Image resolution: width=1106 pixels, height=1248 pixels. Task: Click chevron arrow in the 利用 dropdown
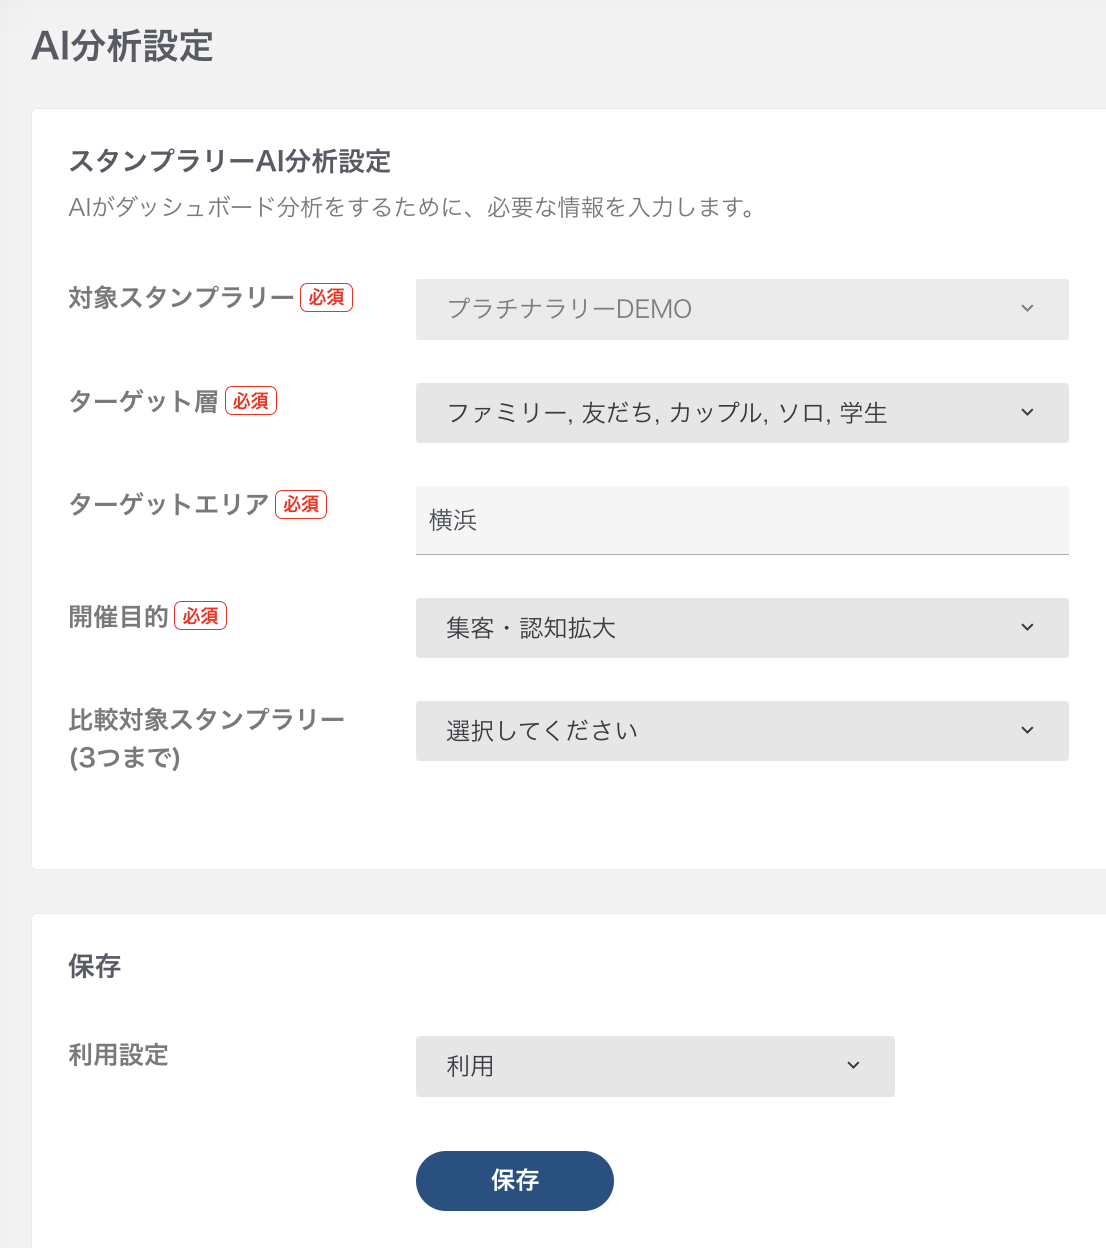853,1066
